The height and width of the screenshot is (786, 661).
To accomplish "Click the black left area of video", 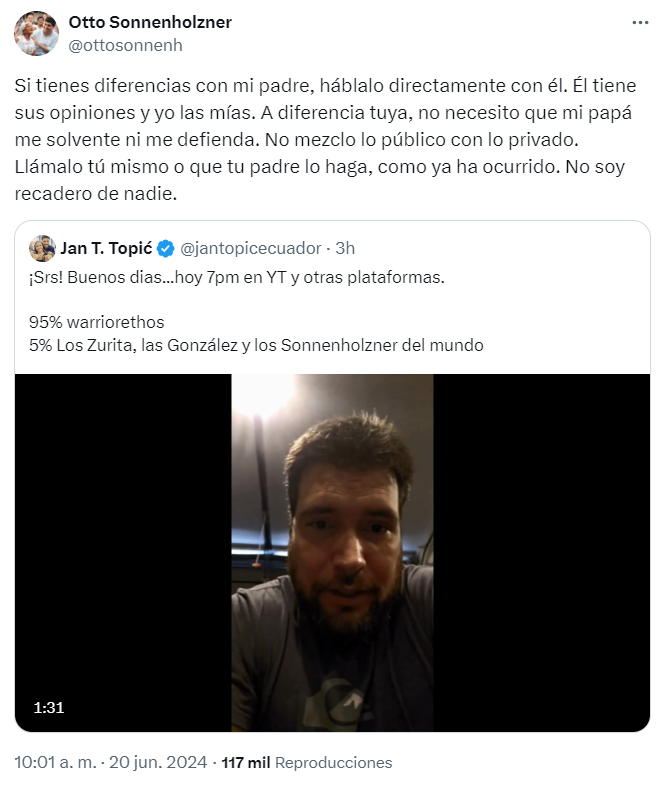I will (x=123, y=552).
